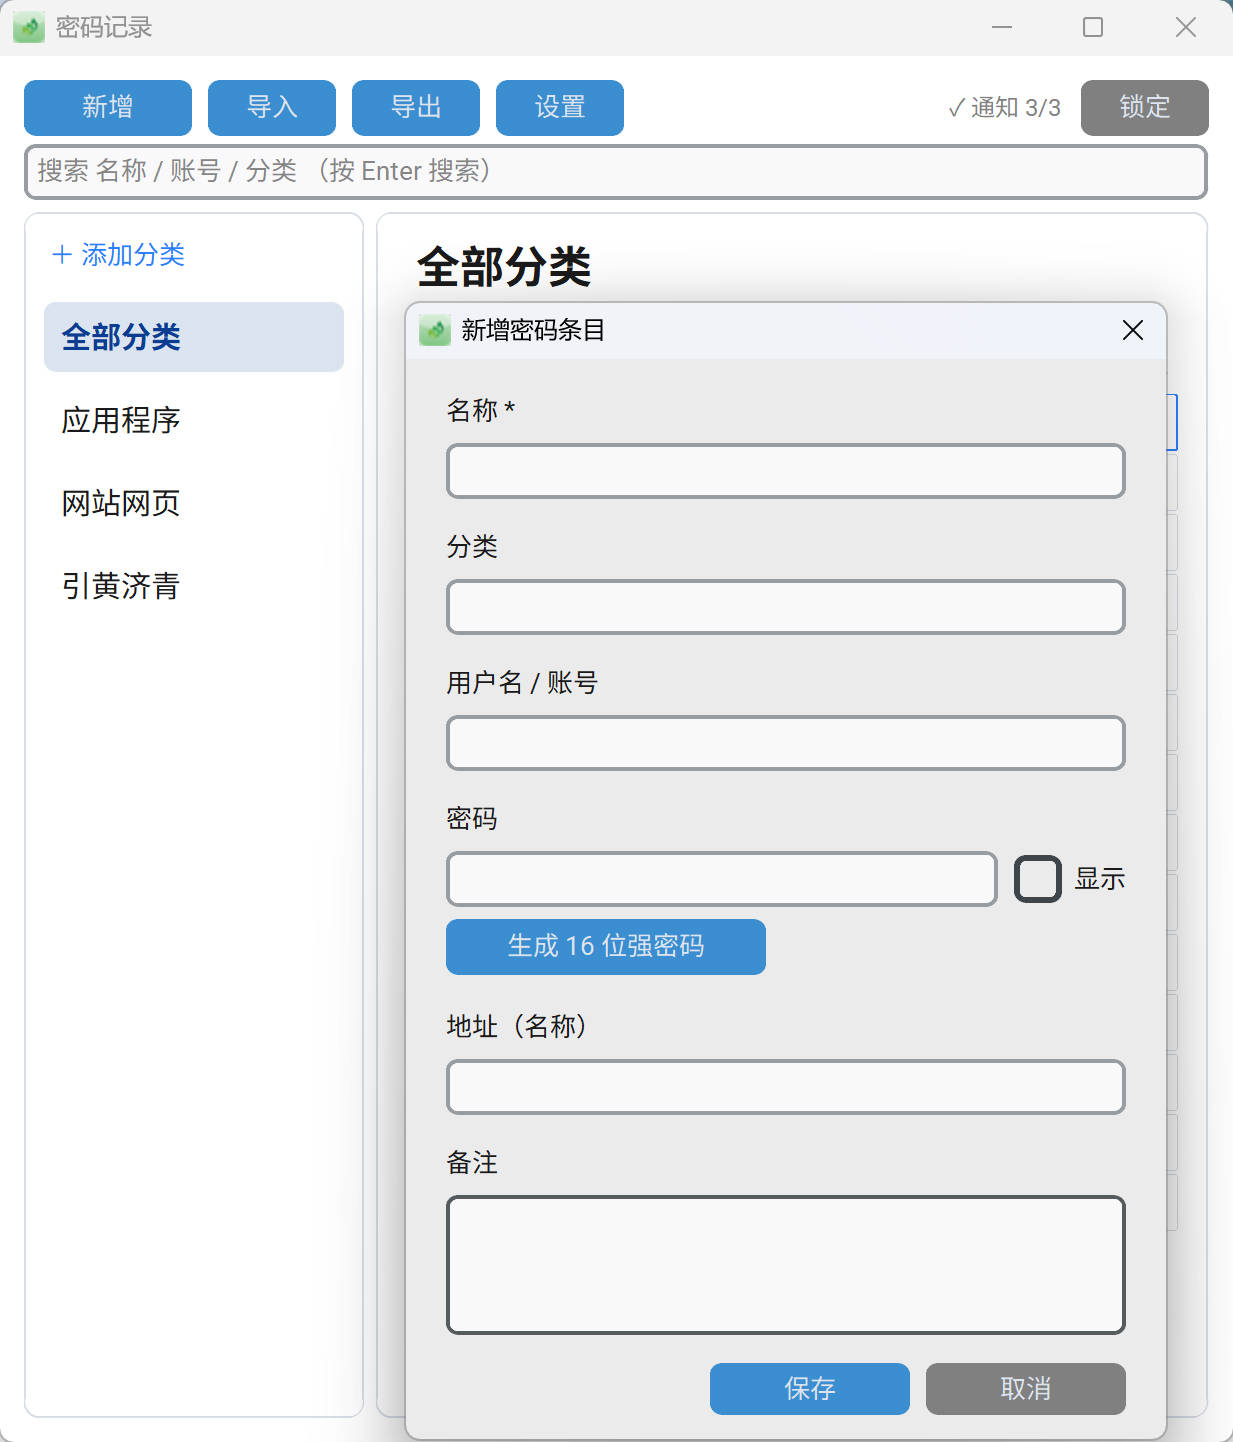The height and width of the screenshot is (1442, 1233).
Task: Focus the 用户名 / 账号 field
Action: [786, 743]
